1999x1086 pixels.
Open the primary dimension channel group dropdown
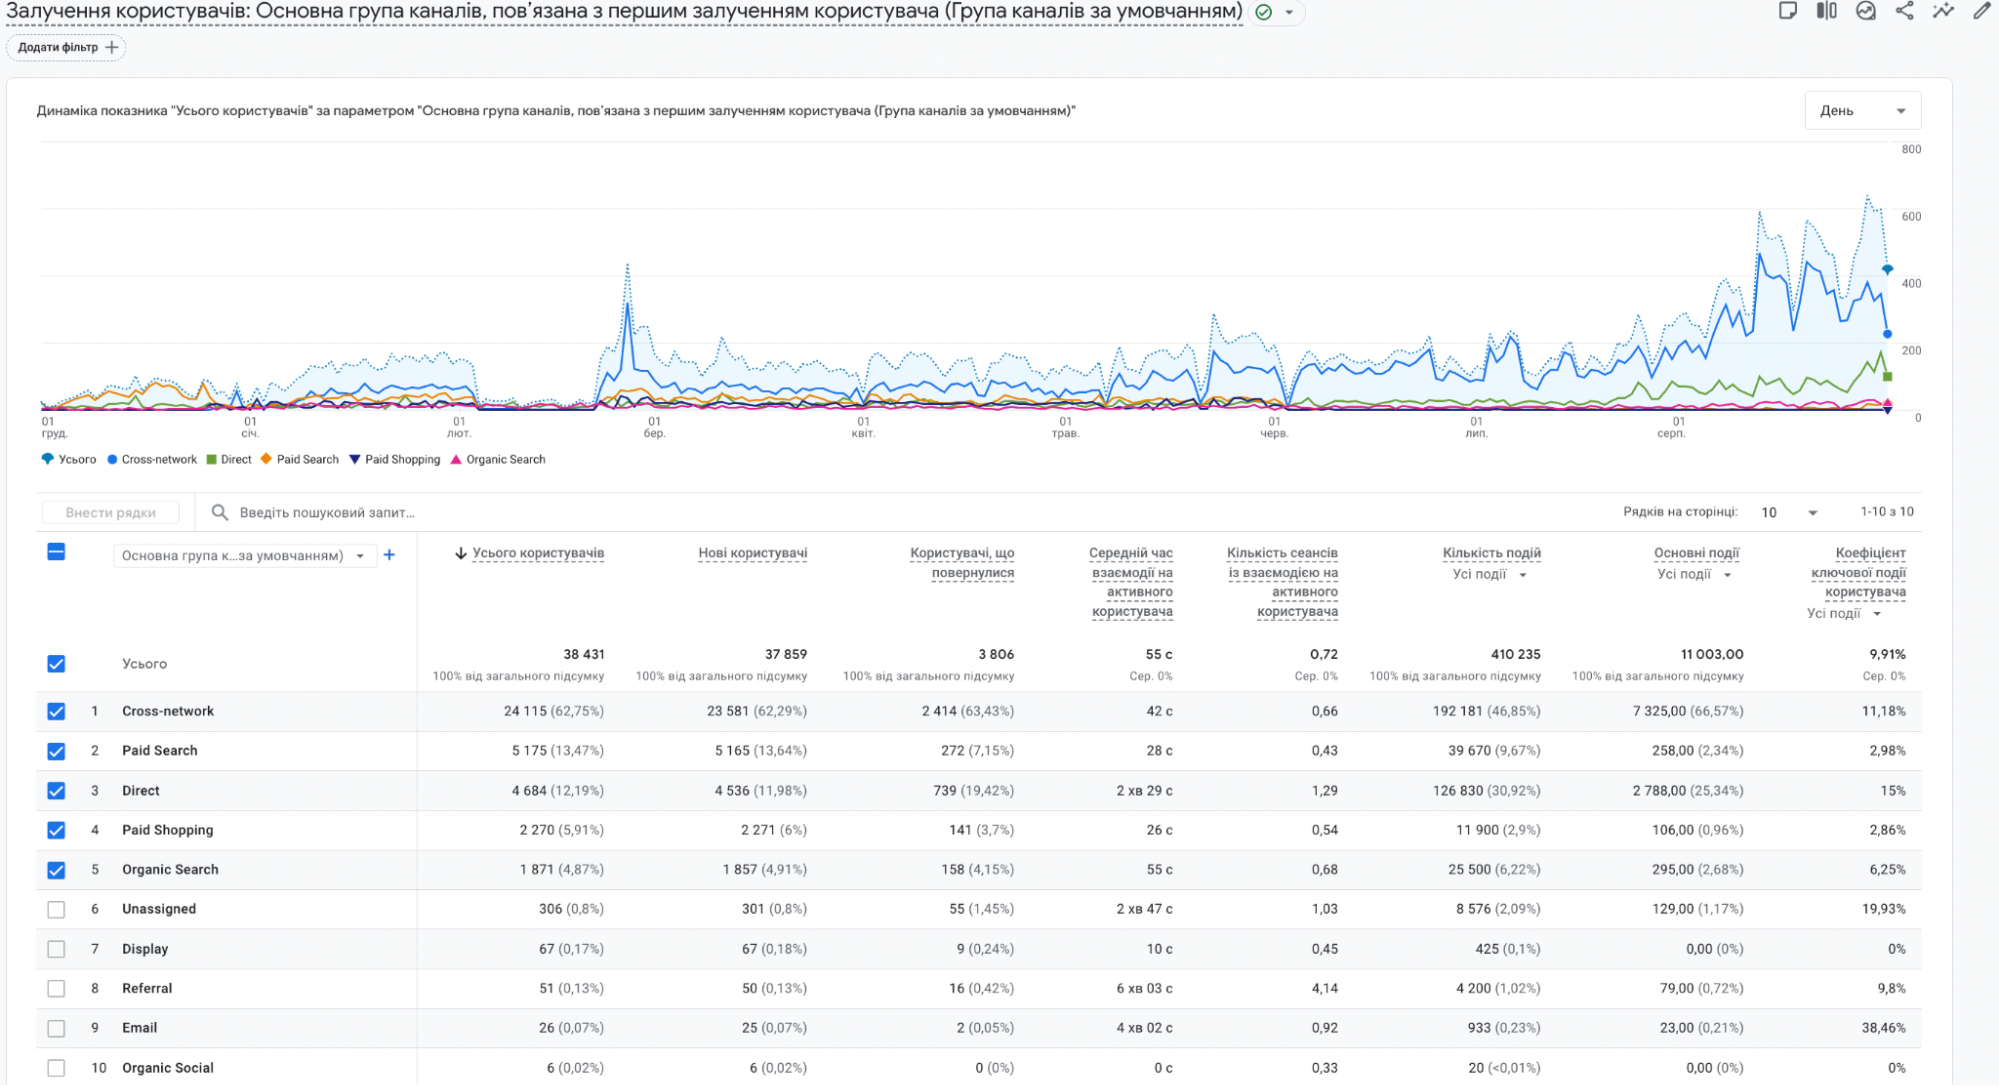point(243,555)
